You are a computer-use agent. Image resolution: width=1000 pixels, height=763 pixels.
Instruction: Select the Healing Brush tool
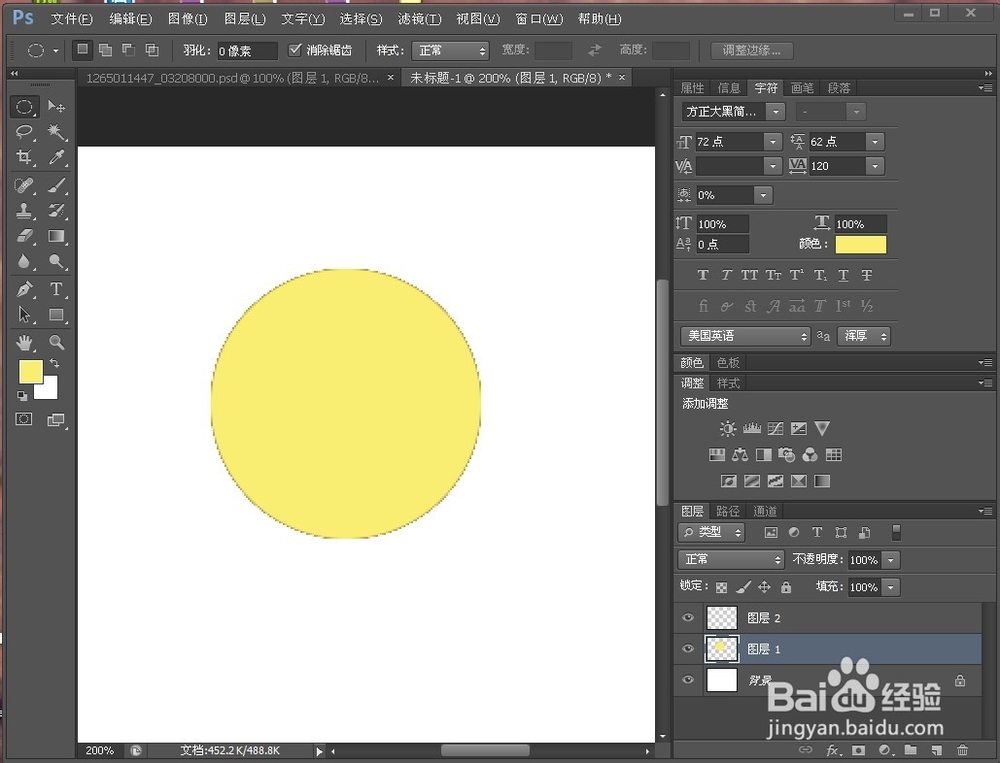coord(24,186)
